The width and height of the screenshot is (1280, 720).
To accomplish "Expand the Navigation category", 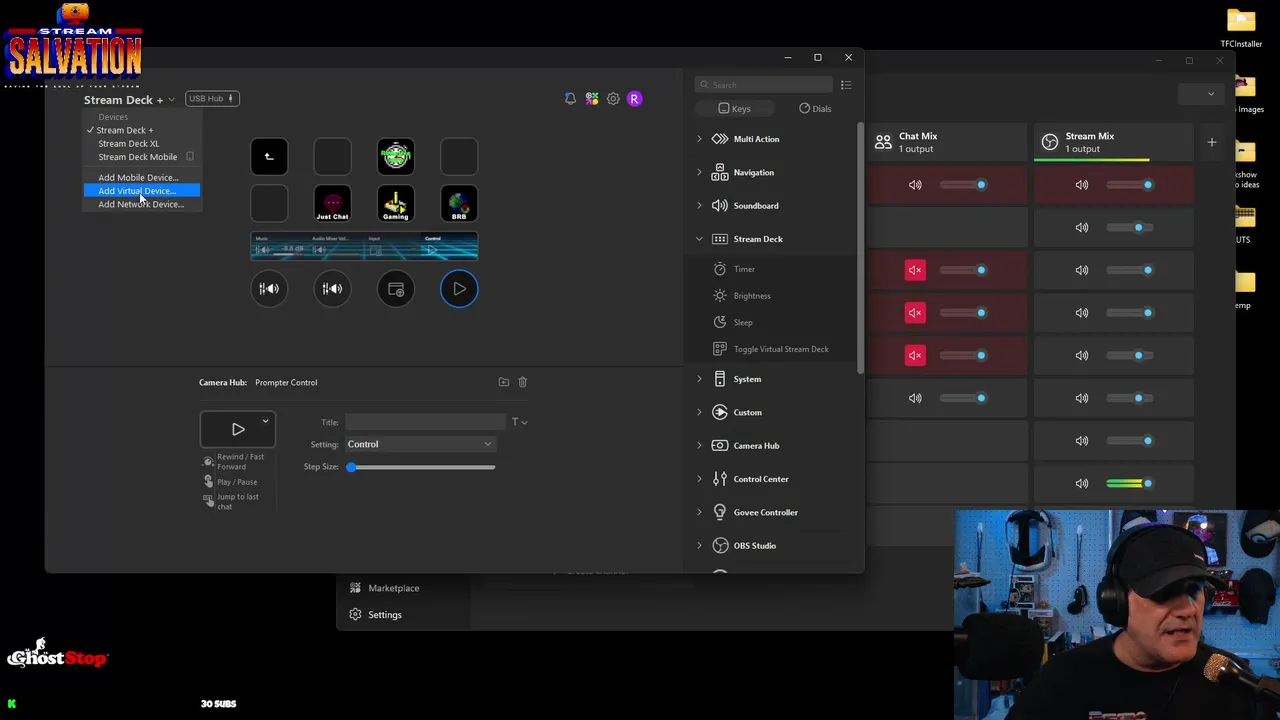I will (699, 172).
